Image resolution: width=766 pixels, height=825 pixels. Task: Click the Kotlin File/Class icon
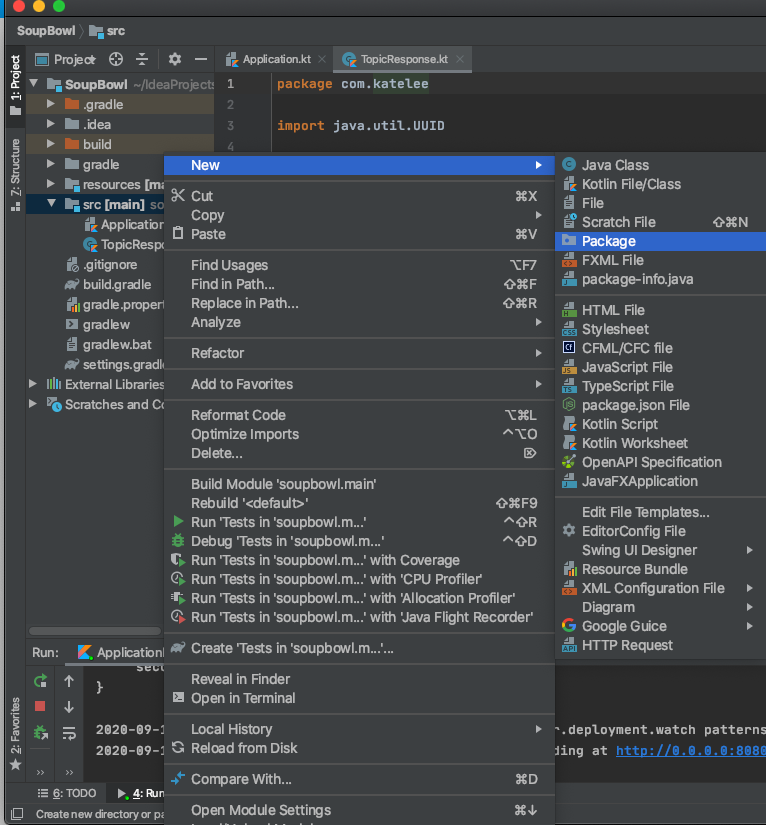(570, 184)
